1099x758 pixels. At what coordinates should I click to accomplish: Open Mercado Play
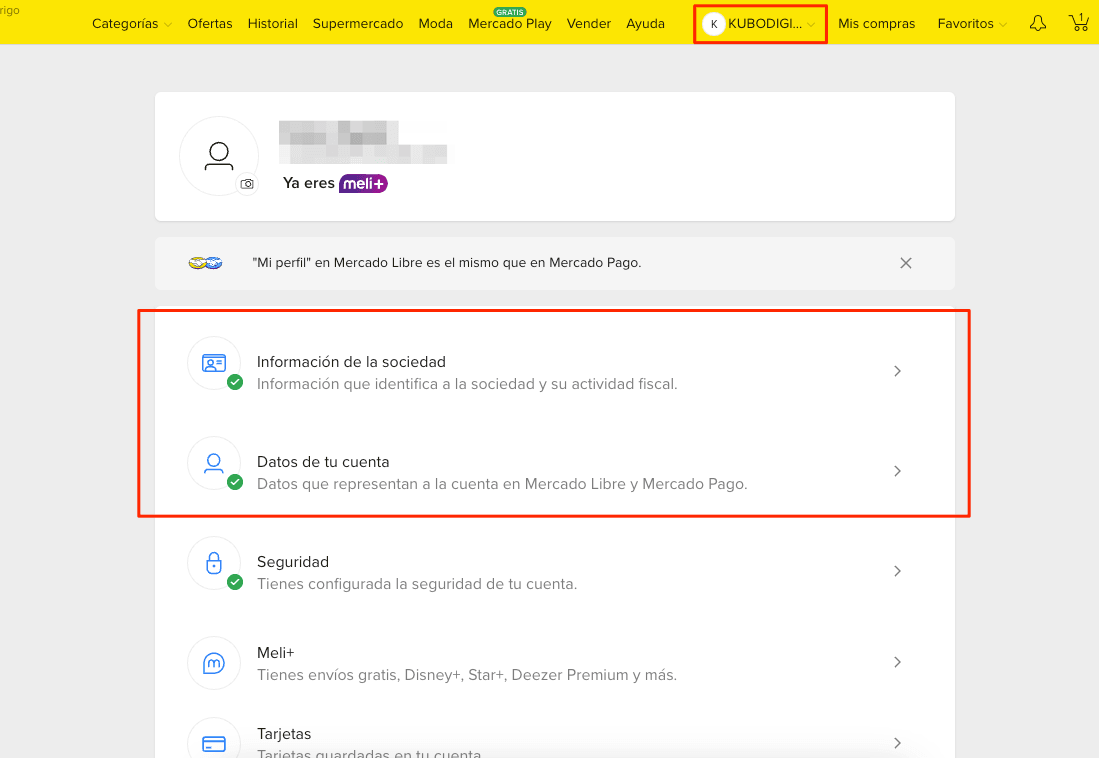point(510,24)
